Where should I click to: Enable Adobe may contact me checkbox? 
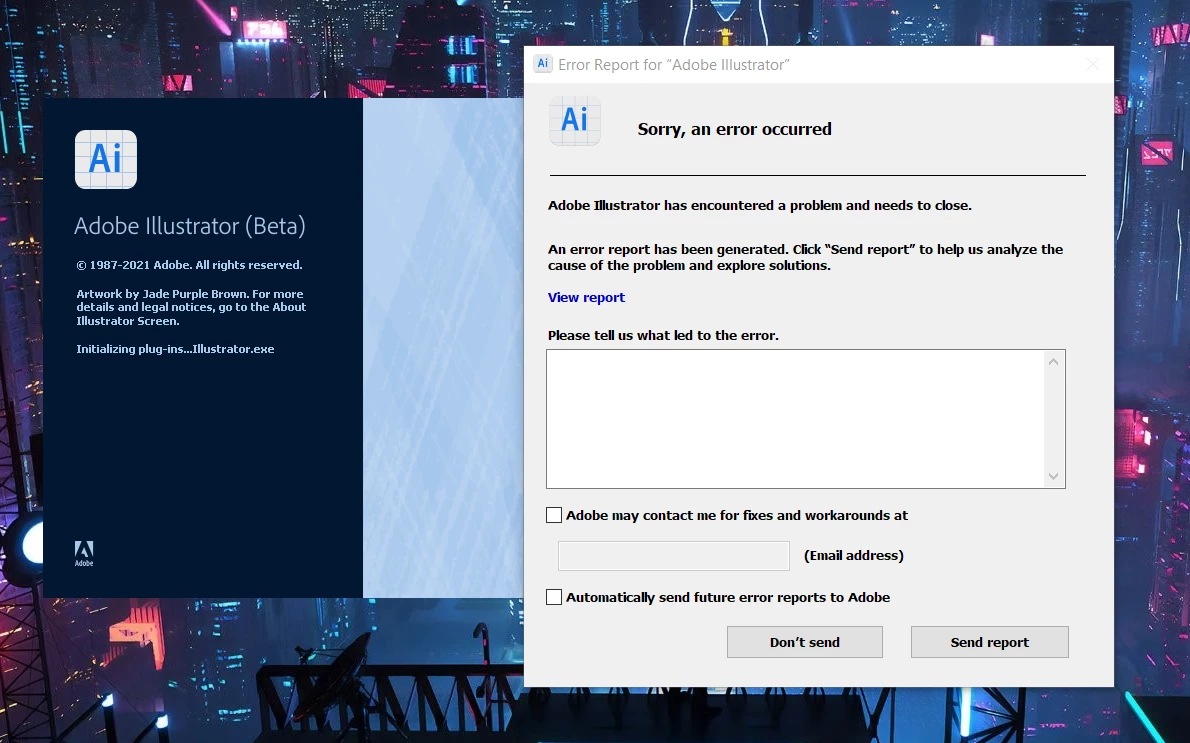click(x=554, y=515)
